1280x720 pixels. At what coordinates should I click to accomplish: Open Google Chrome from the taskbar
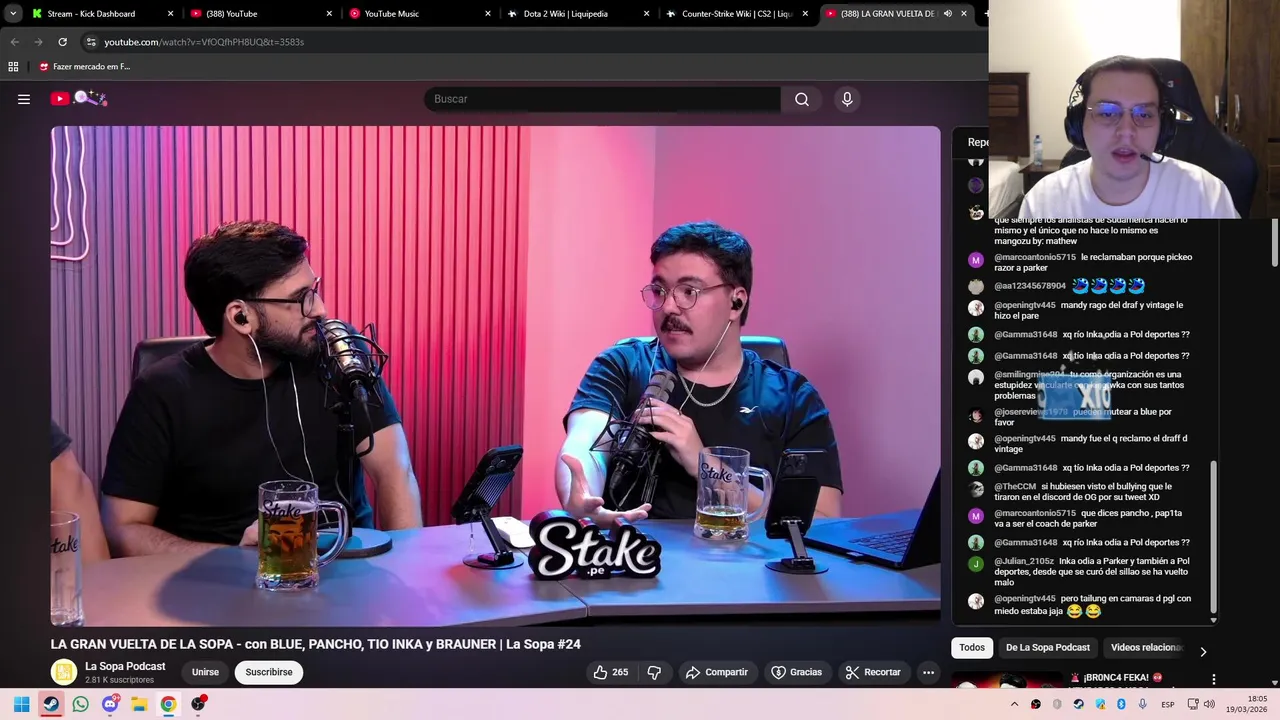coord(168,704)
